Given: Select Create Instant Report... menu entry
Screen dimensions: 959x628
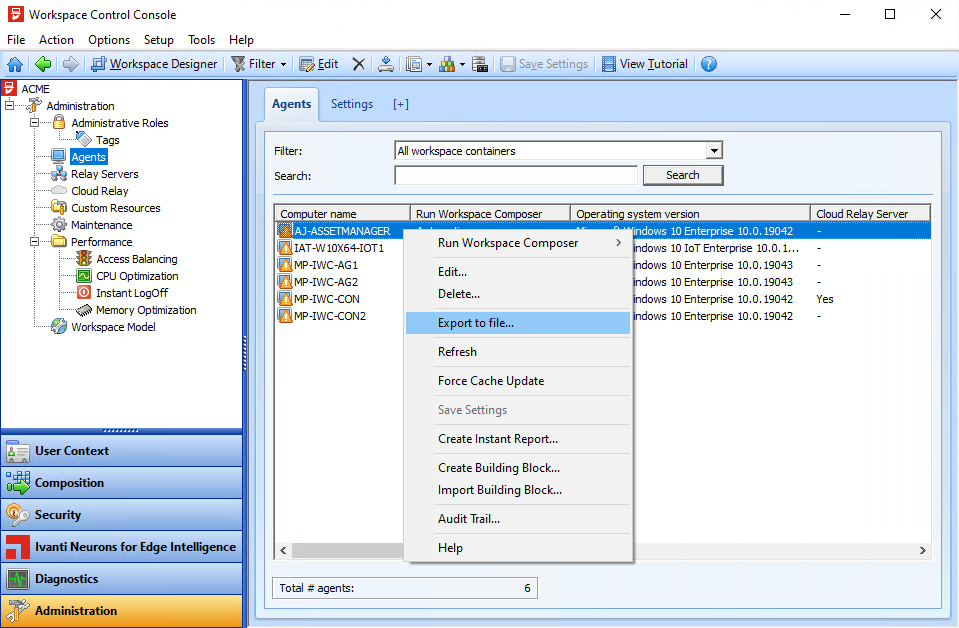Looking at the screenshot, I should pos(497,439).
